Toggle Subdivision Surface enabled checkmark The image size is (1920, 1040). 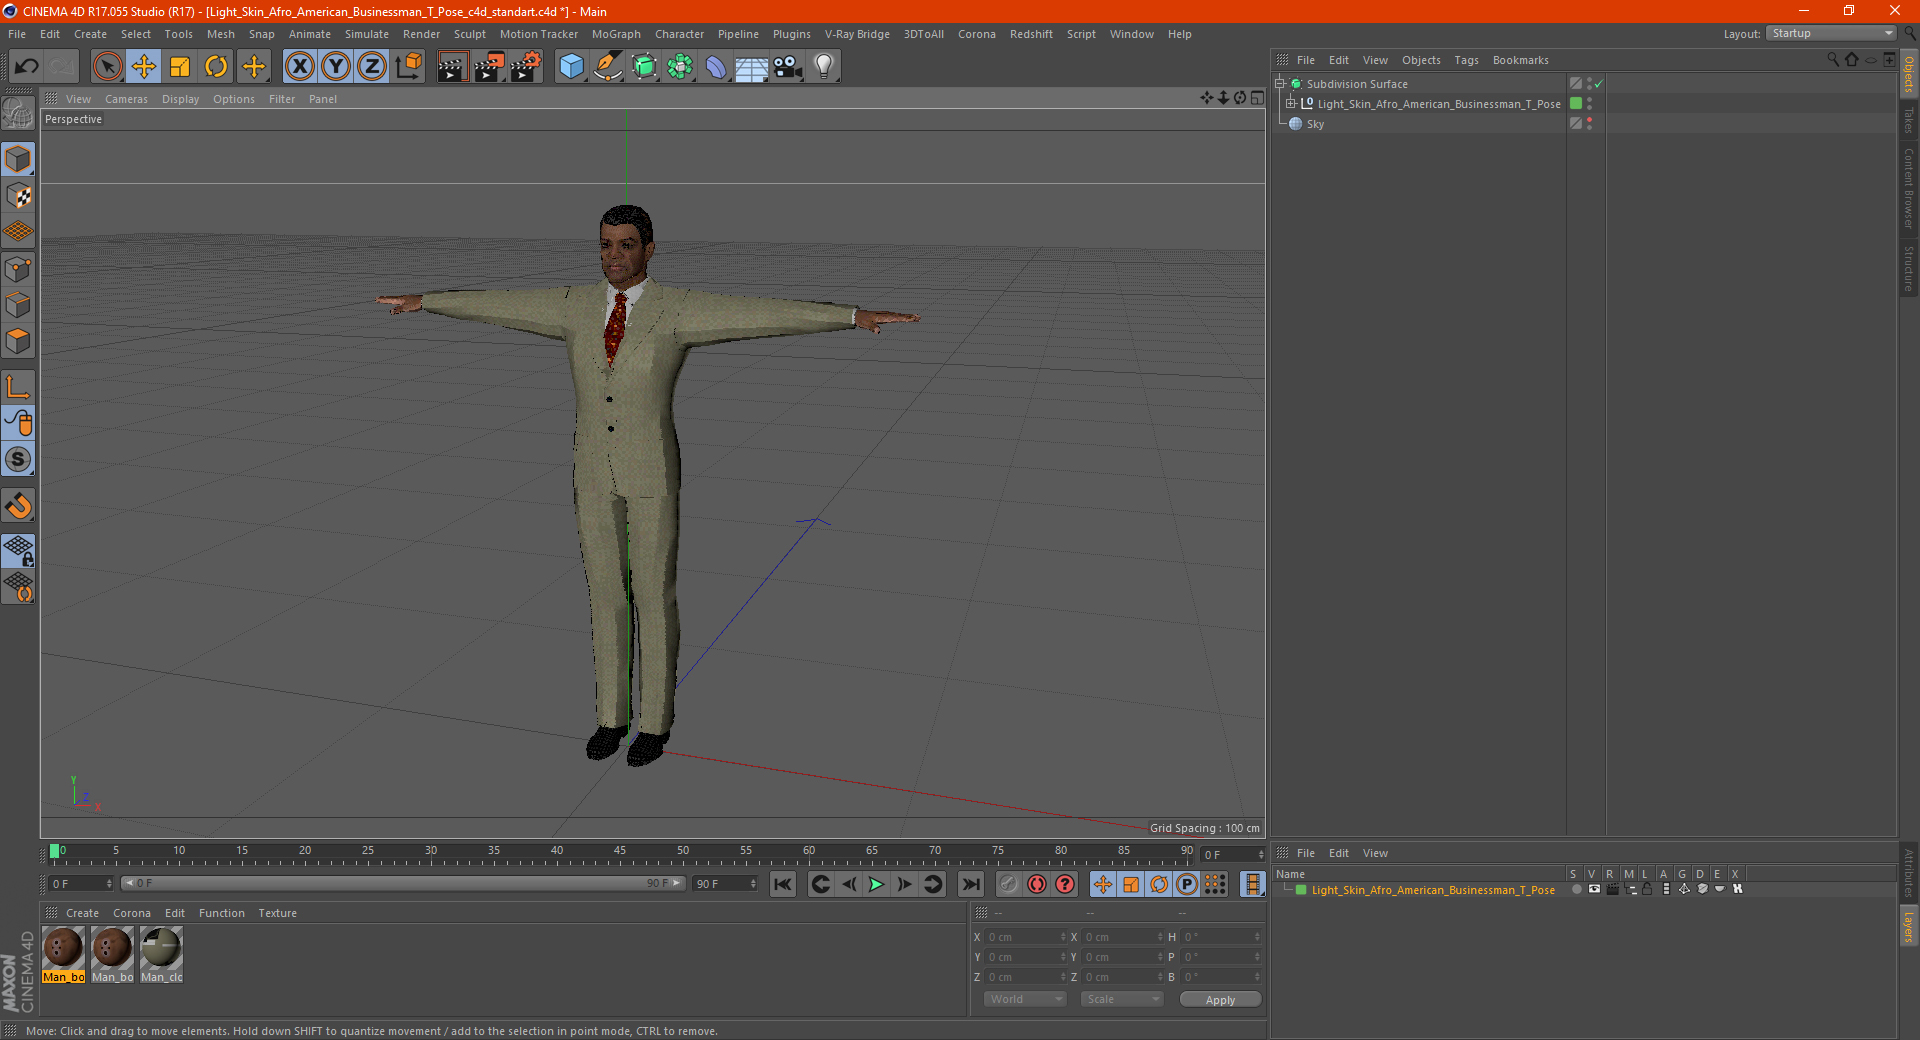pyautogui.click(x=1599, y=84)
